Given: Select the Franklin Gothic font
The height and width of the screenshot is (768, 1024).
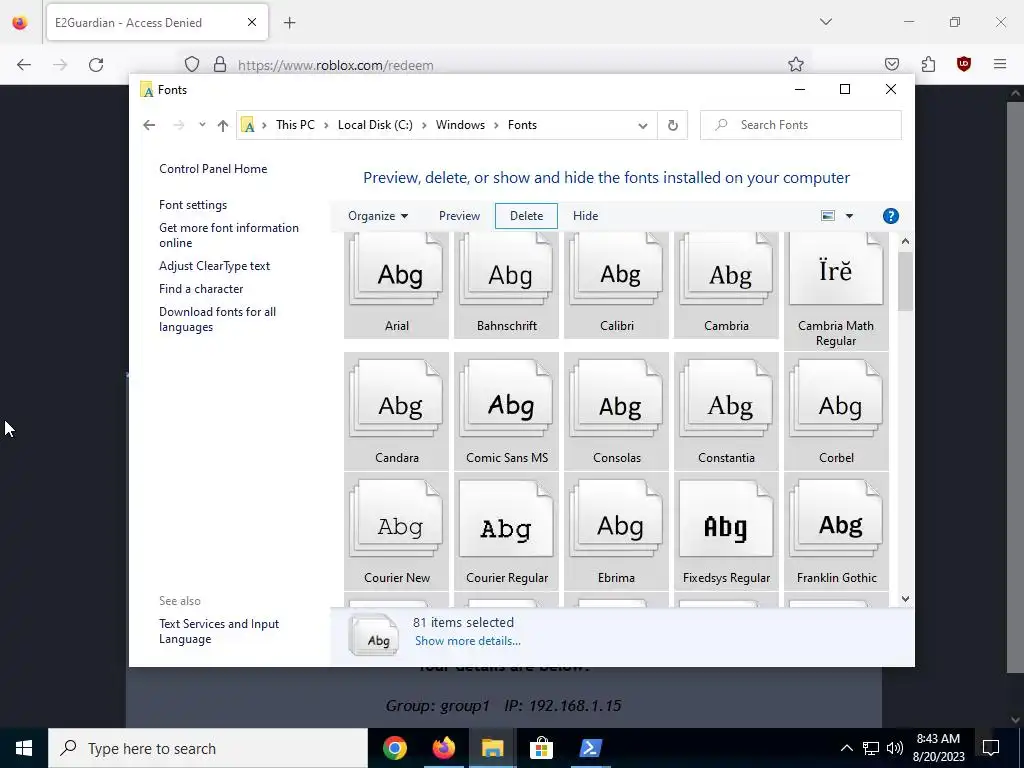Looking at the screenshot, I should tap(836, 532).
